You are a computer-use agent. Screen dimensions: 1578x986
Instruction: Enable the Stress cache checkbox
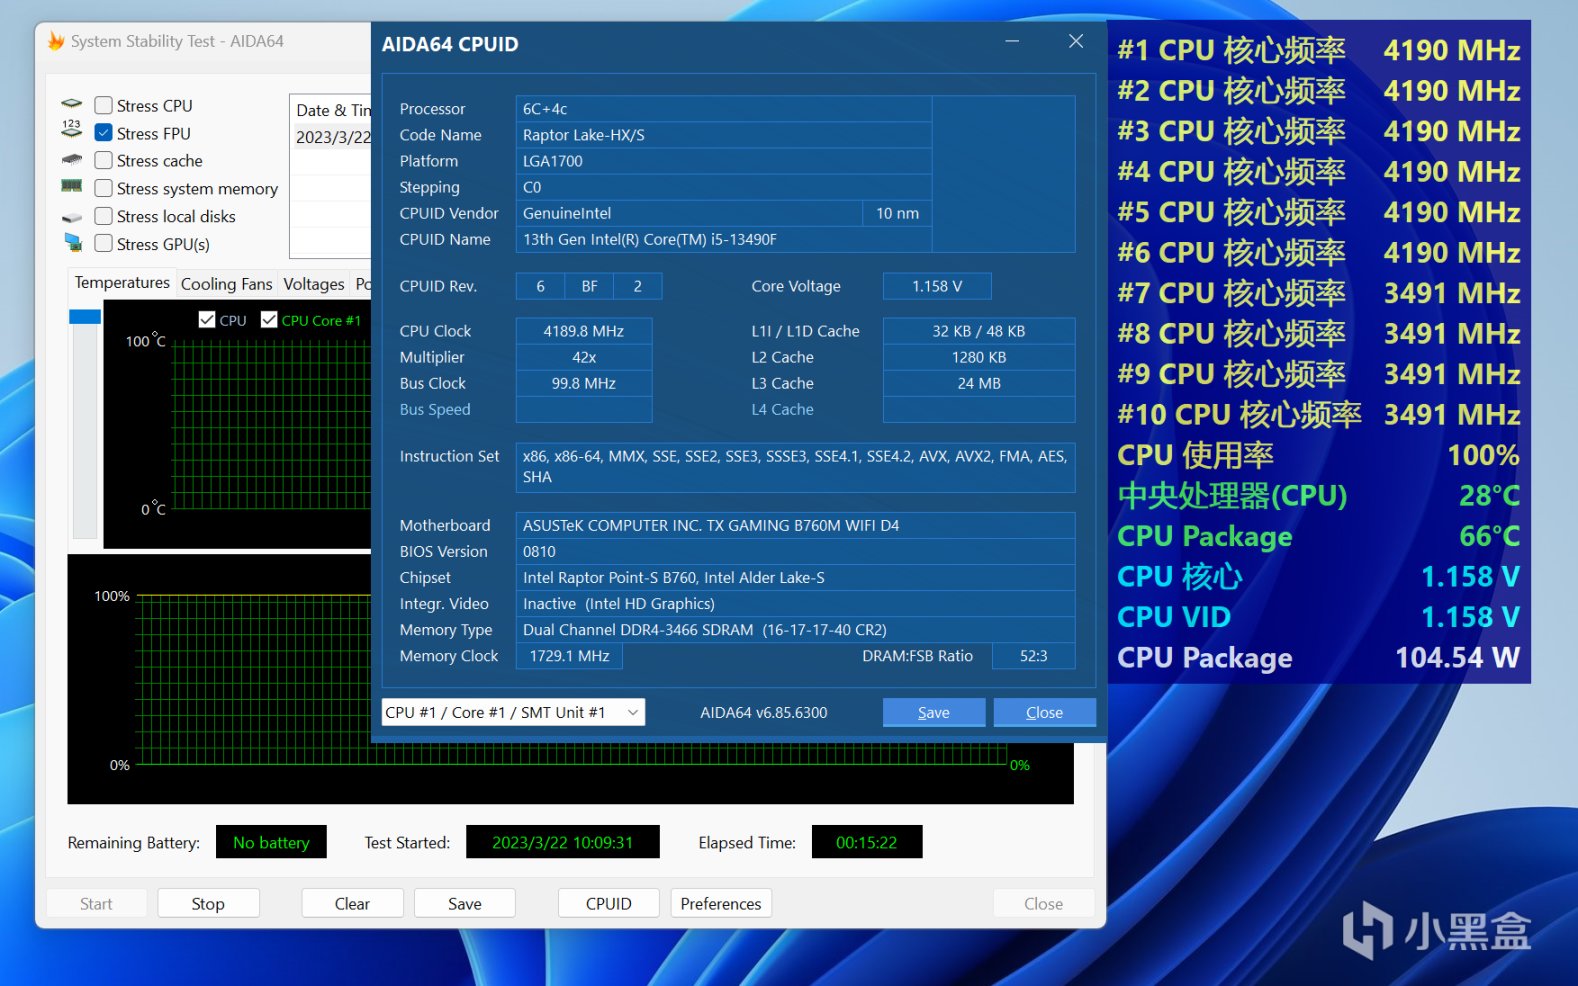coord(103,161)
